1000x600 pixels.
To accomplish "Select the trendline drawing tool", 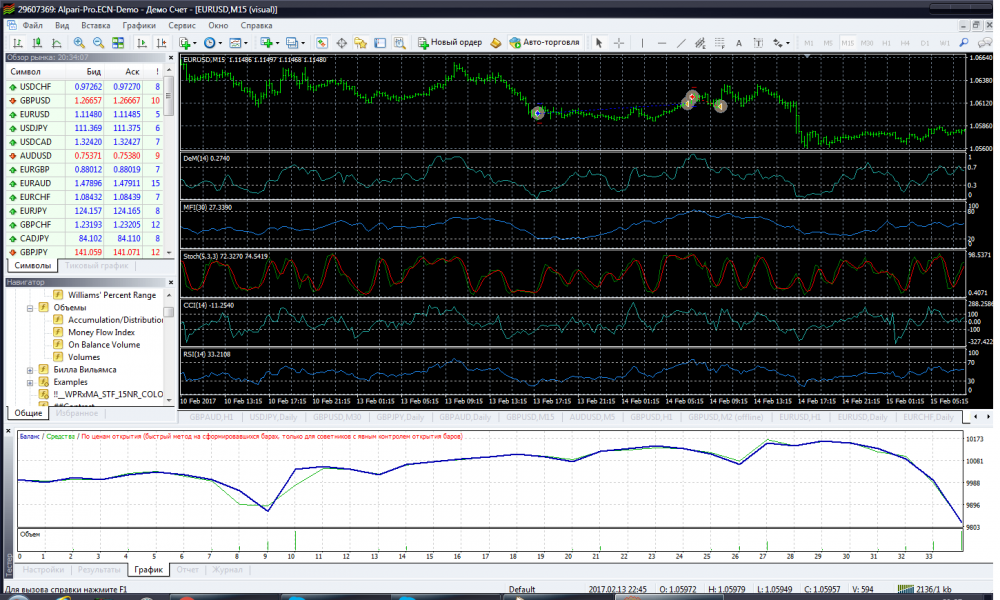I will coord(681,43).
